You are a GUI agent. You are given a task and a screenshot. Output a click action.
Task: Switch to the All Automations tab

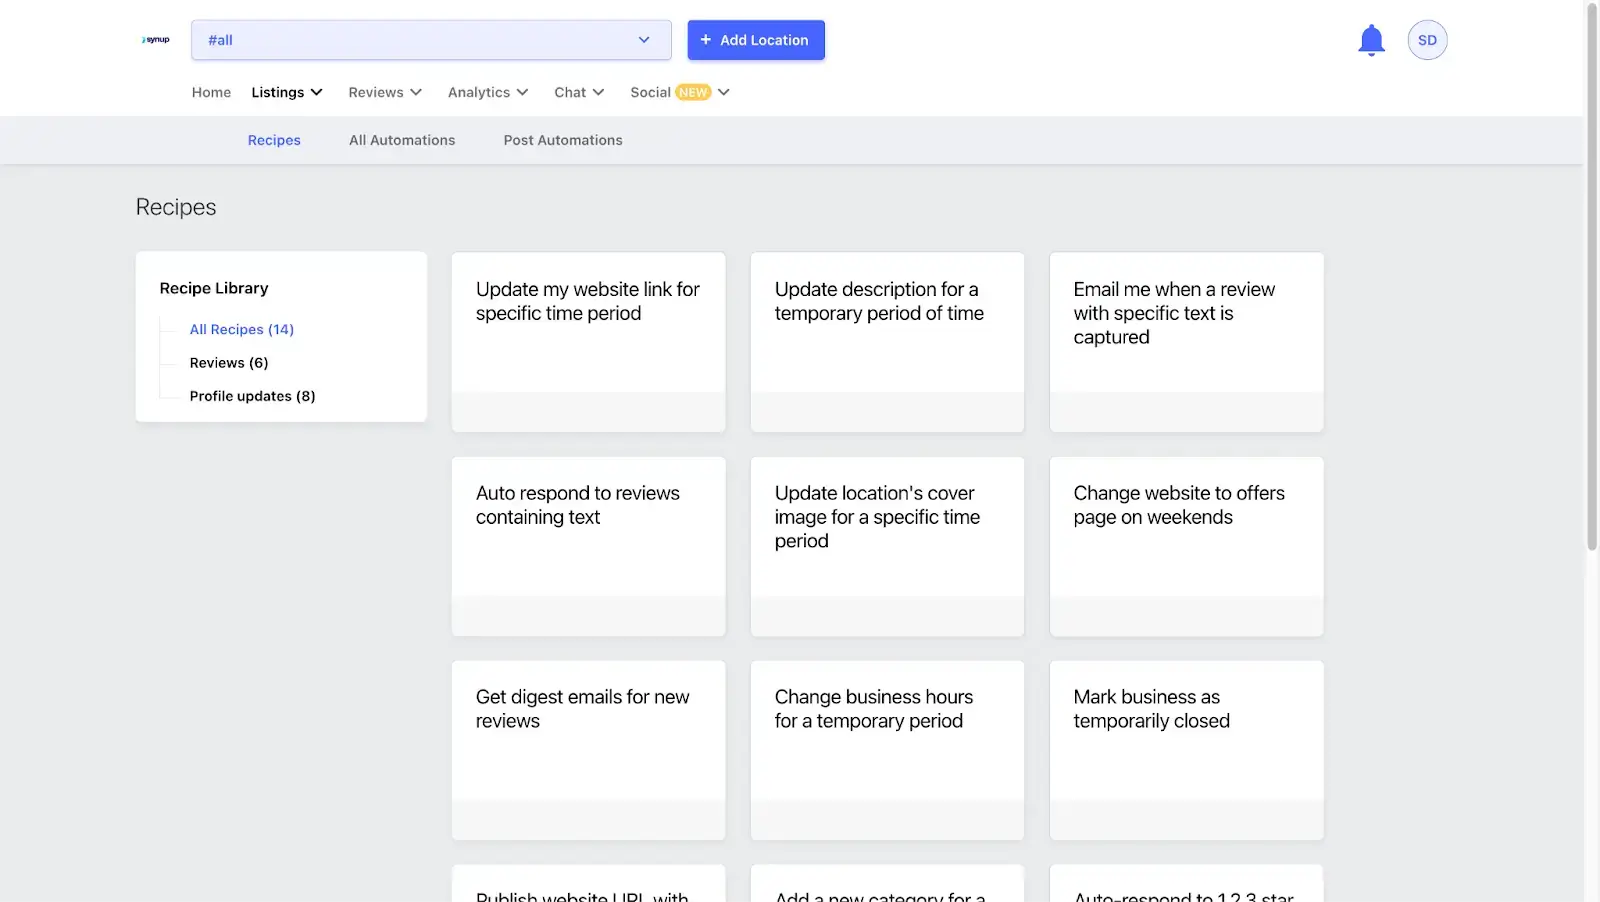(402, 140)
